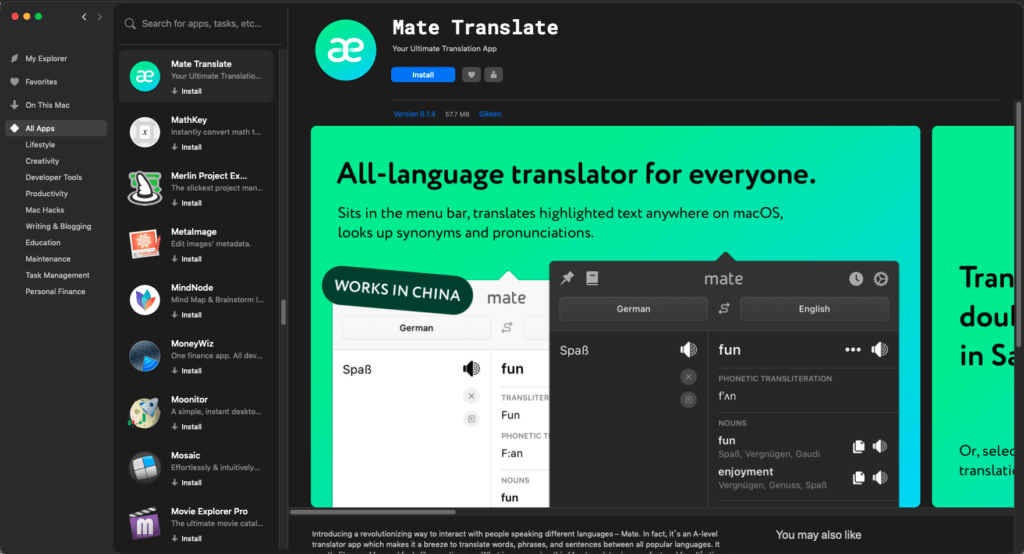Viewport: 1024px width, 554px height.
Task: Click the MindNode app icon
Action: point(145,301)
